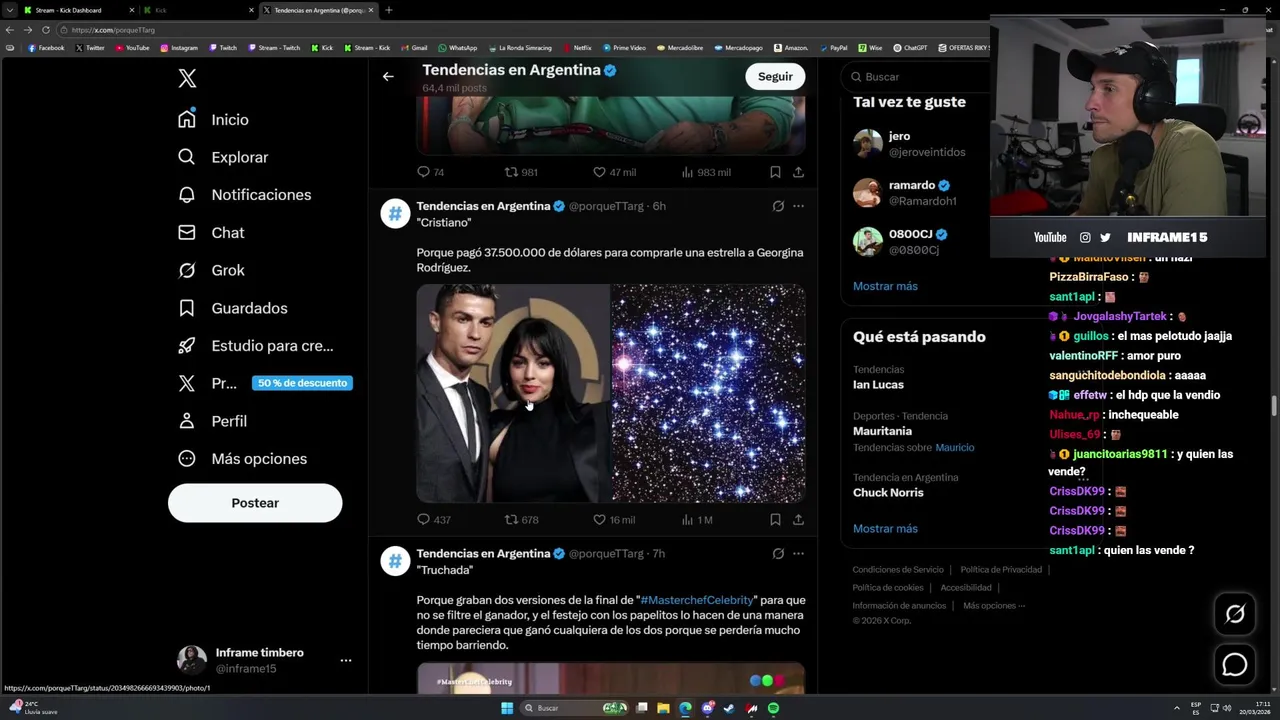
Task: Repost the post with 981 reposts
Action: pyautogui.click(x=520, y=172)
